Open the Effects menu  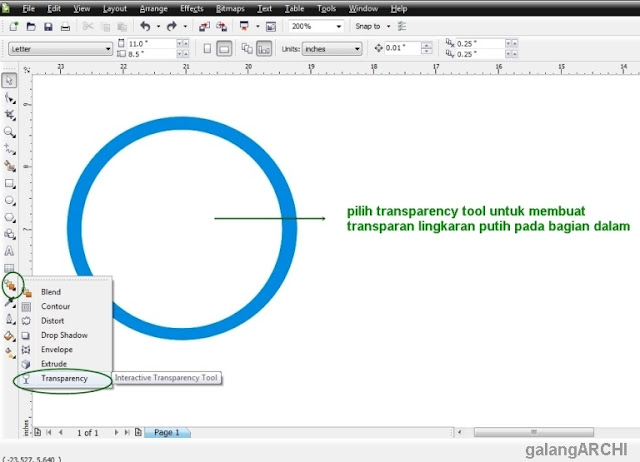tap(191, 8)
